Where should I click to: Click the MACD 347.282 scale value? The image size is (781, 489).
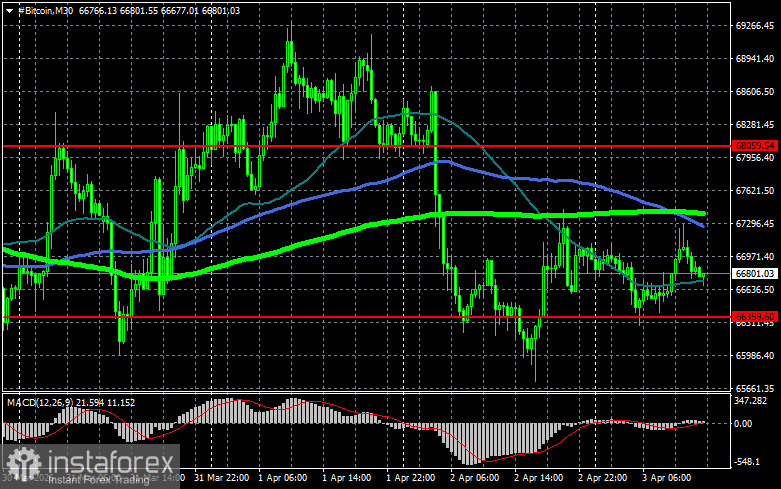pos(751,400)
